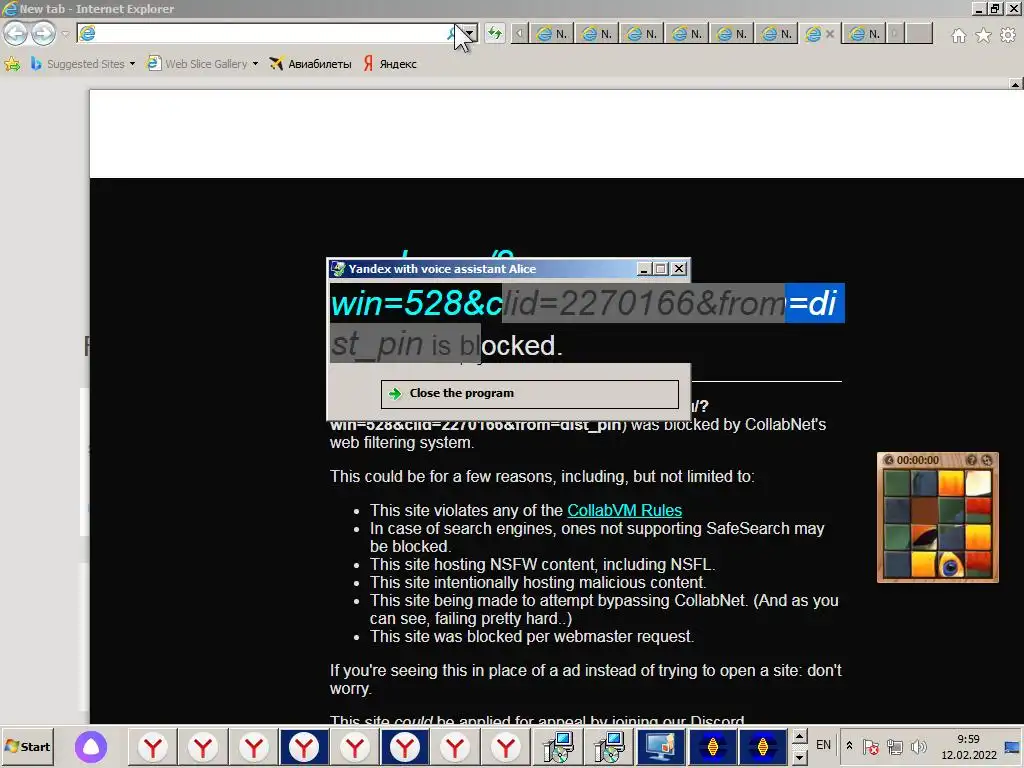The width and height of the screenshot is (1024, 768).
Task: Click EN language indicator
Action: coord(824,745)
